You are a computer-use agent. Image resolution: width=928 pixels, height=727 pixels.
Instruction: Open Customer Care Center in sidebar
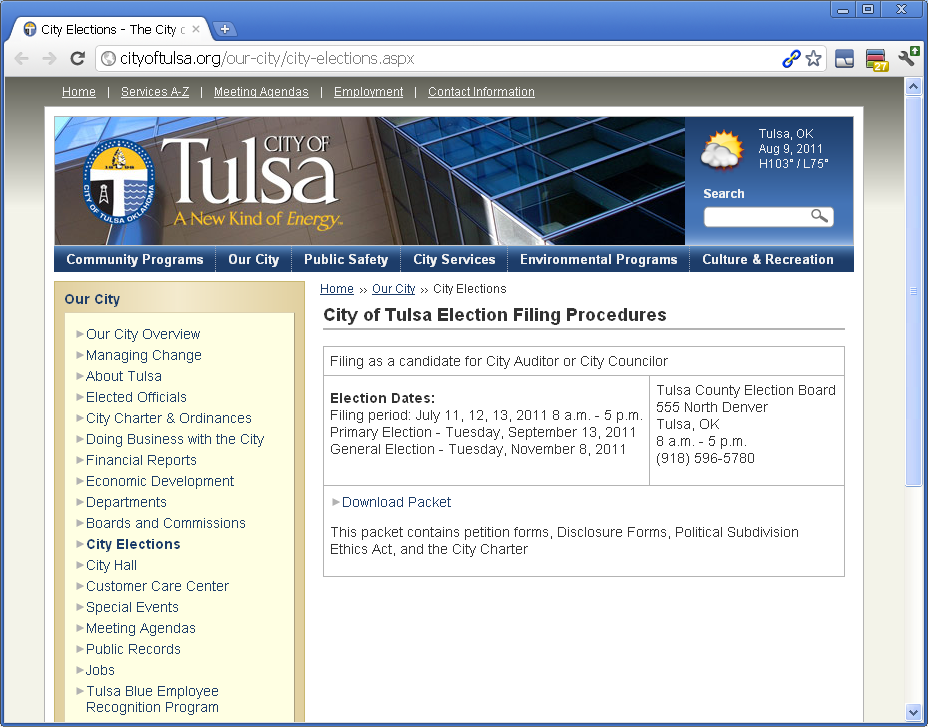click(157, 586)
